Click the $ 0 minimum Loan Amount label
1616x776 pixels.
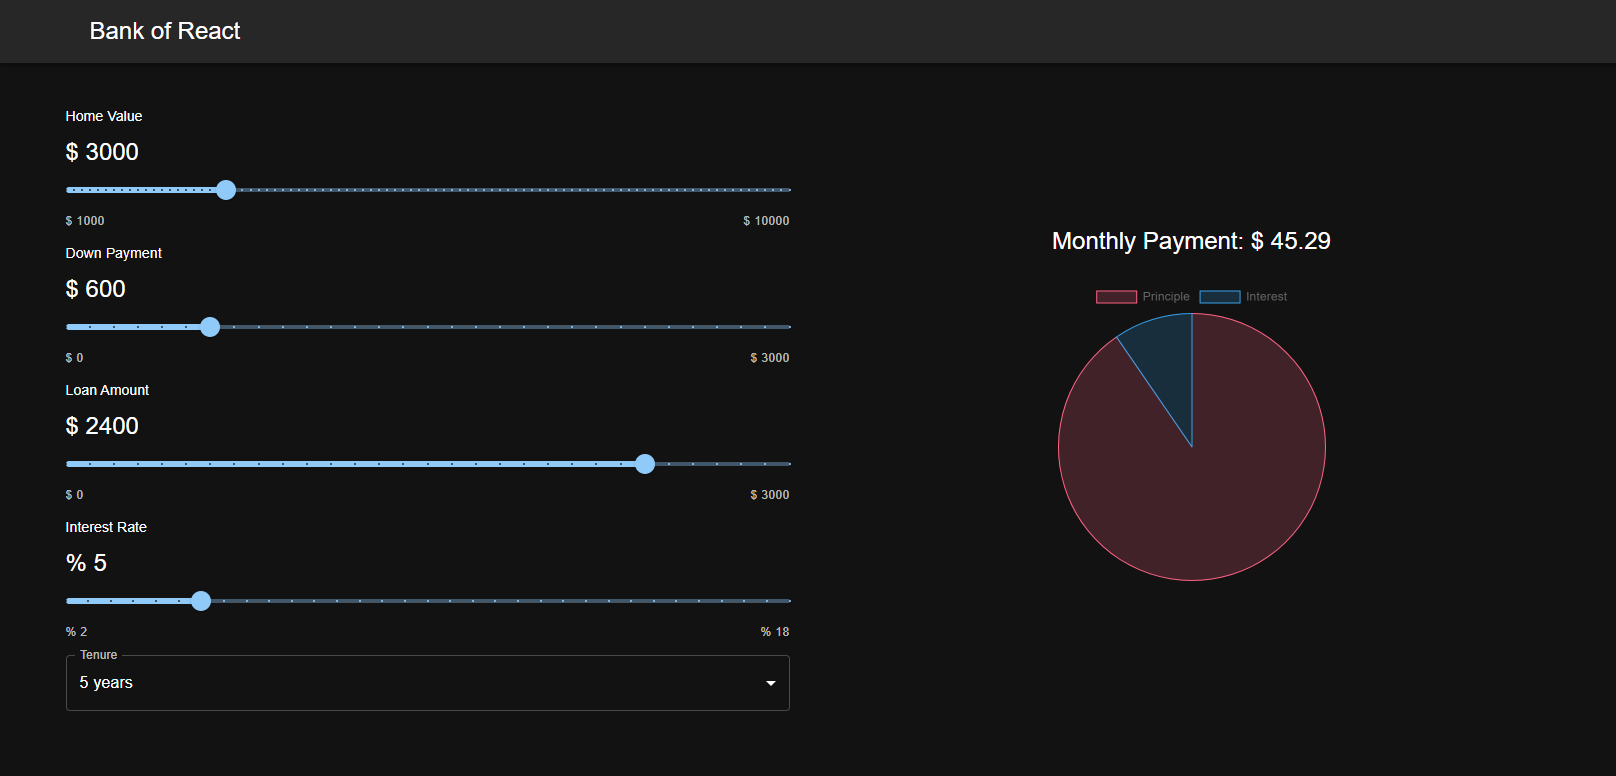pyautogui.click(x=75, y=495)
